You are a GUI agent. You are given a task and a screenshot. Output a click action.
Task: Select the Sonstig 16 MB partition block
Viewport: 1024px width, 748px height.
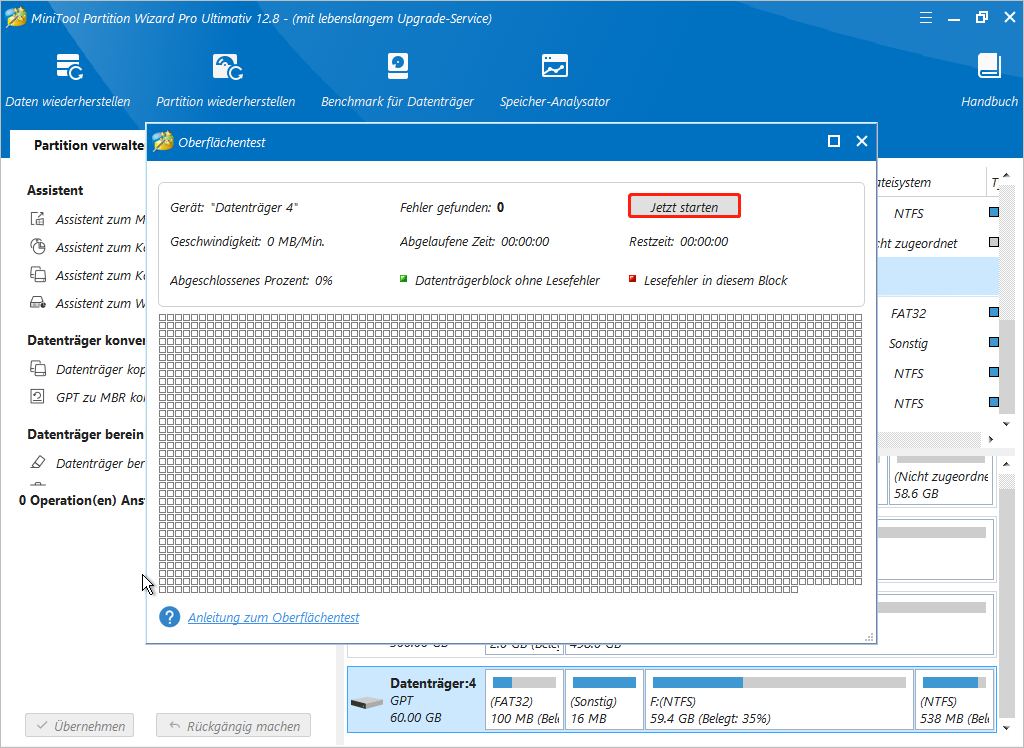tap(604, 699)
